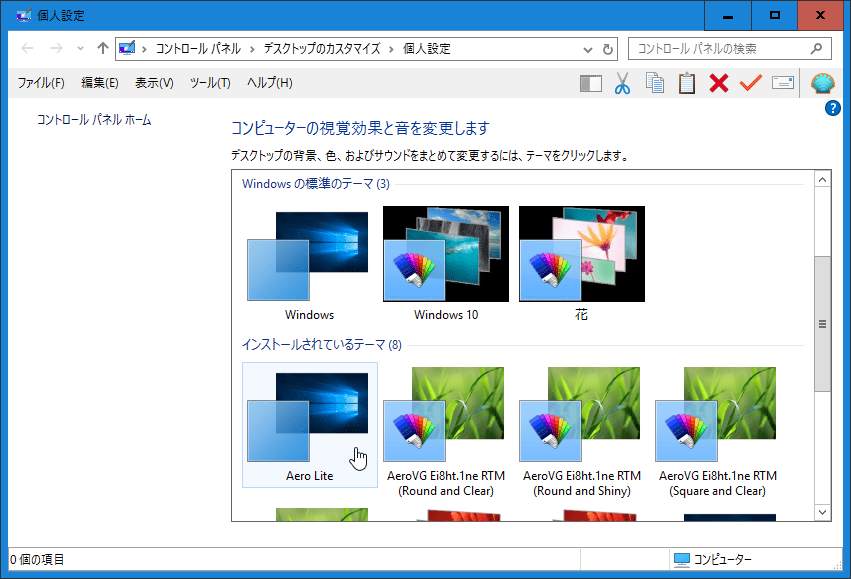The image size is (851, 579).
Task: Click the コンピューター status bar entry
Action: (713, 559)
